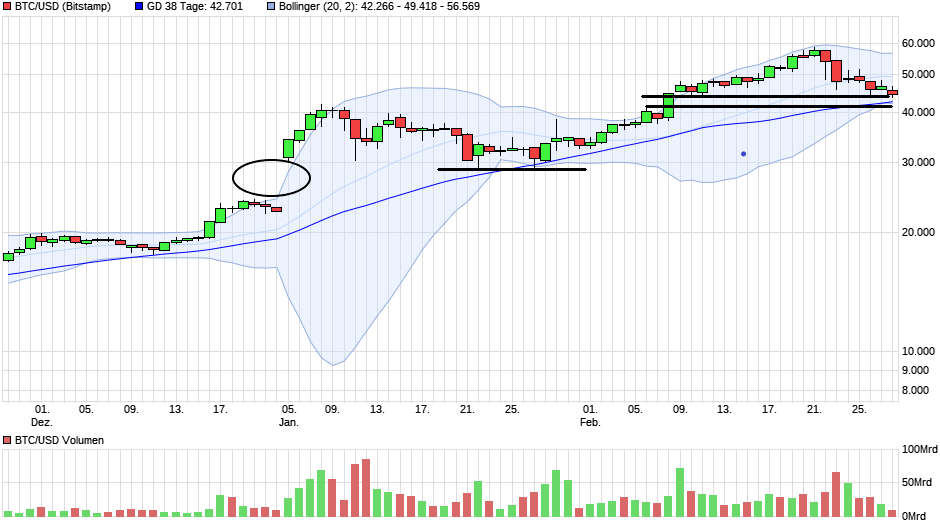The image size is (940, 526).
Task: Click the red BTC/USD Volumen legend swatch
Action: tap(7, 440)
